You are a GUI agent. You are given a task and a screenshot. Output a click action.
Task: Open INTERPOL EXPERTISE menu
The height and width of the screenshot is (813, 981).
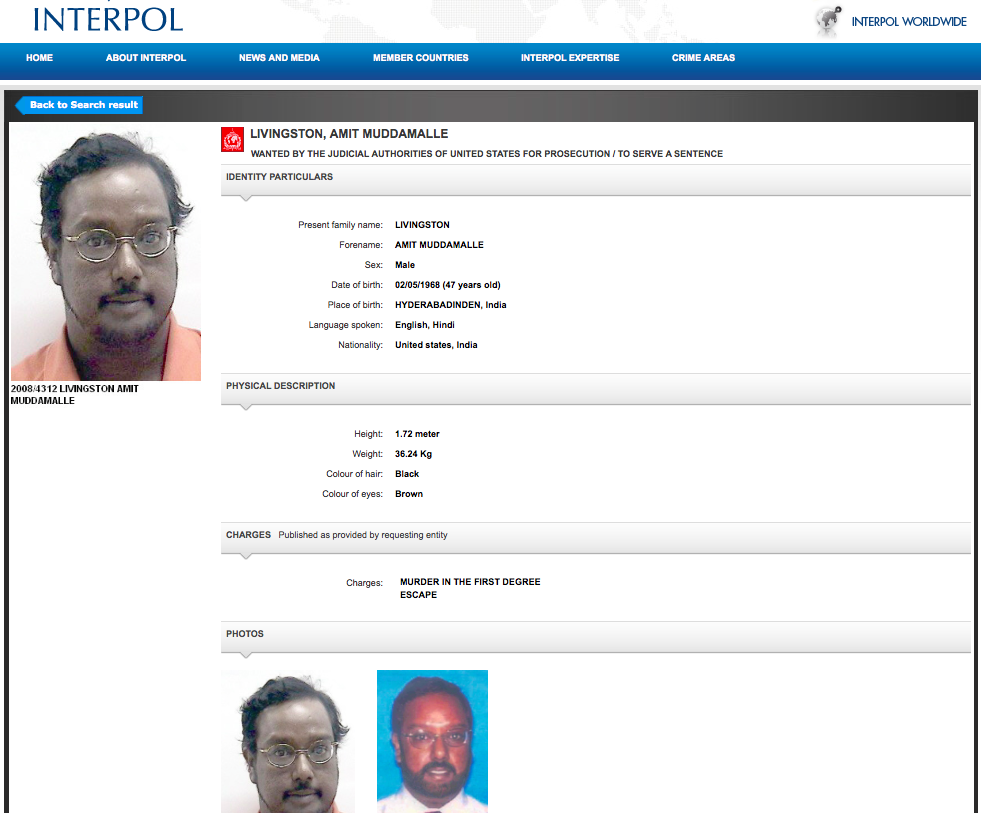570,58
